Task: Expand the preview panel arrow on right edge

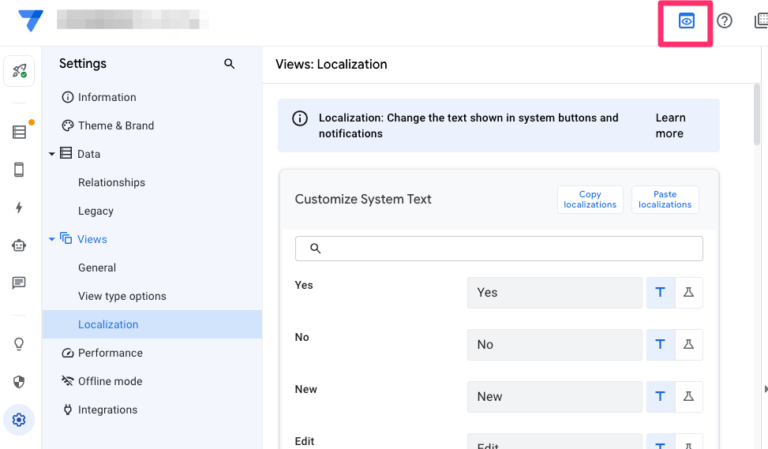Action: tap(764, 389)
